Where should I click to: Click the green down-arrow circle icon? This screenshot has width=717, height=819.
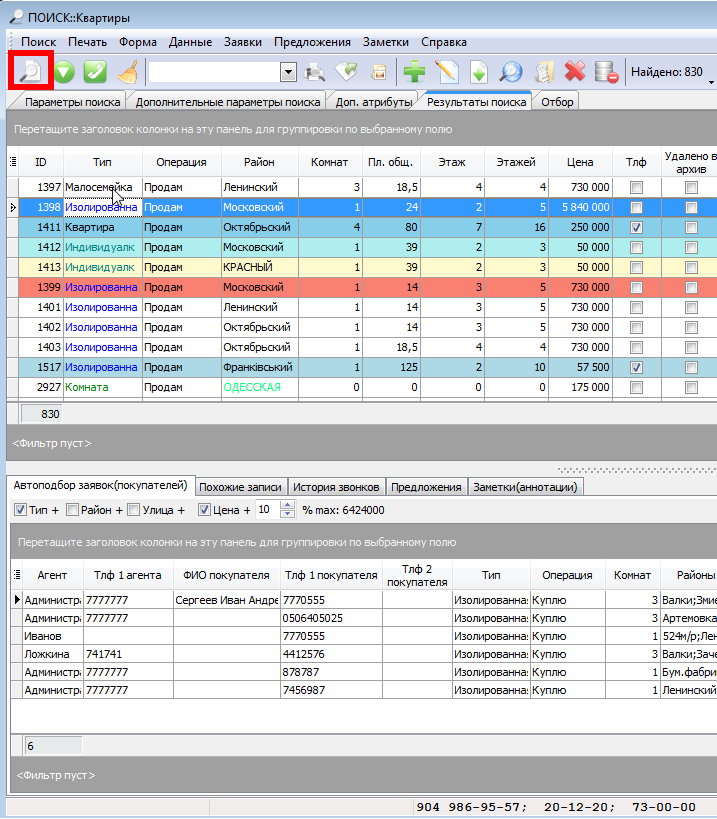64,71
